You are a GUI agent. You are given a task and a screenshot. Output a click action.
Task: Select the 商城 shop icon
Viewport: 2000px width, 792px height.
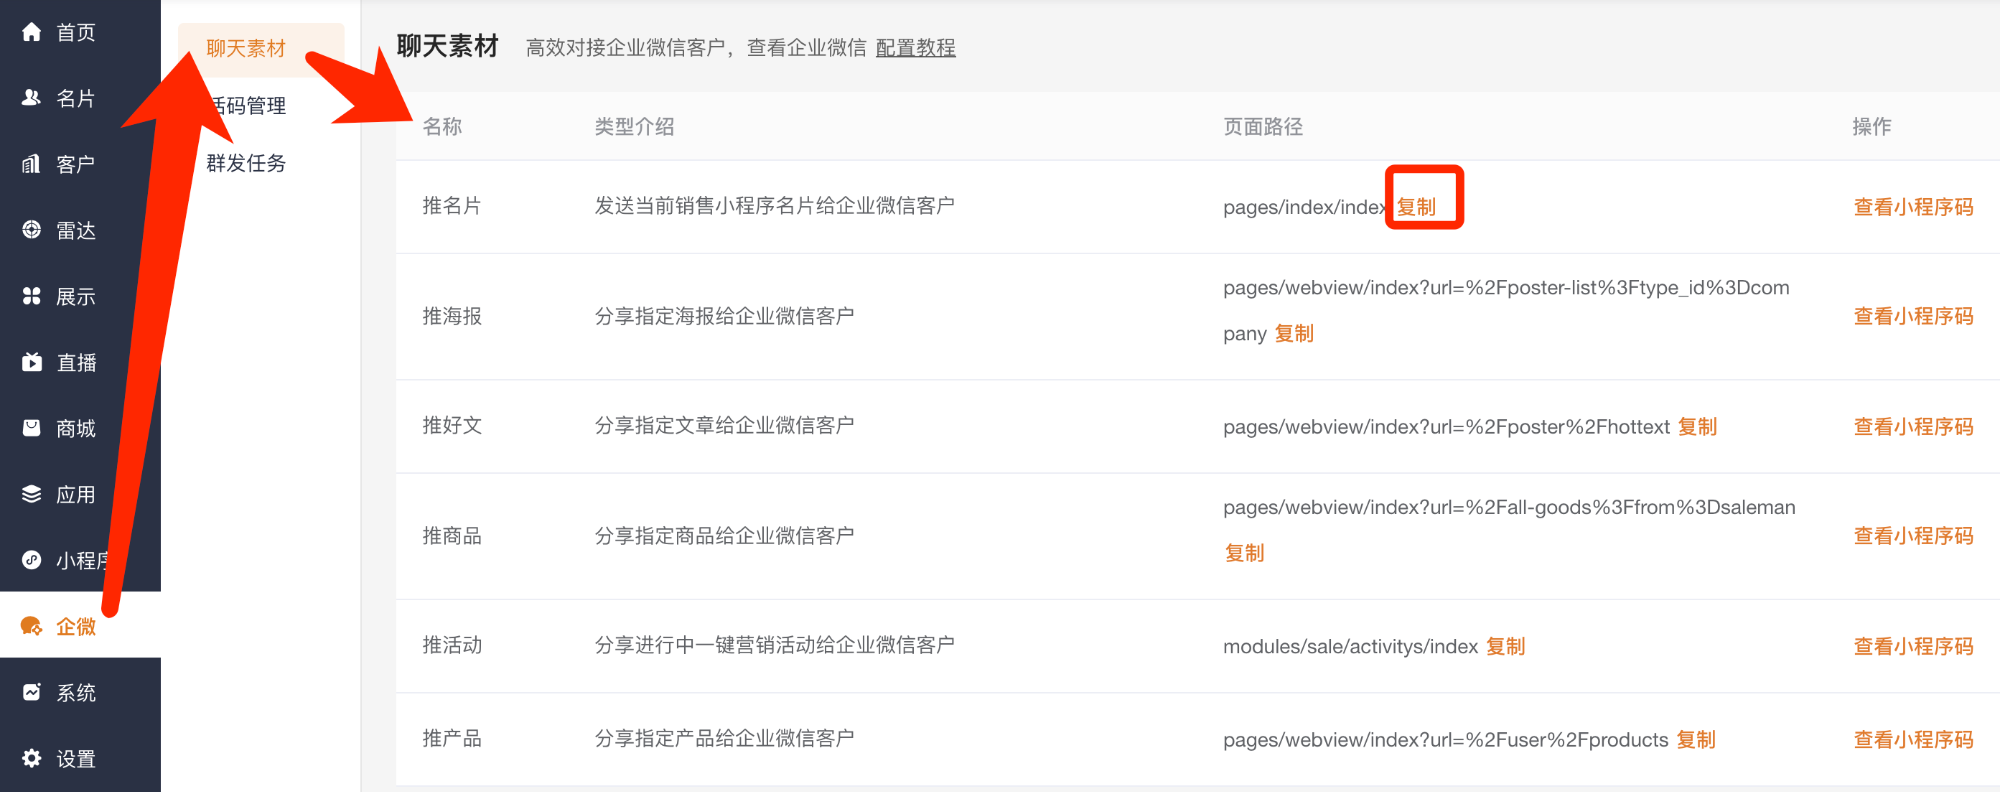[32, 428]
